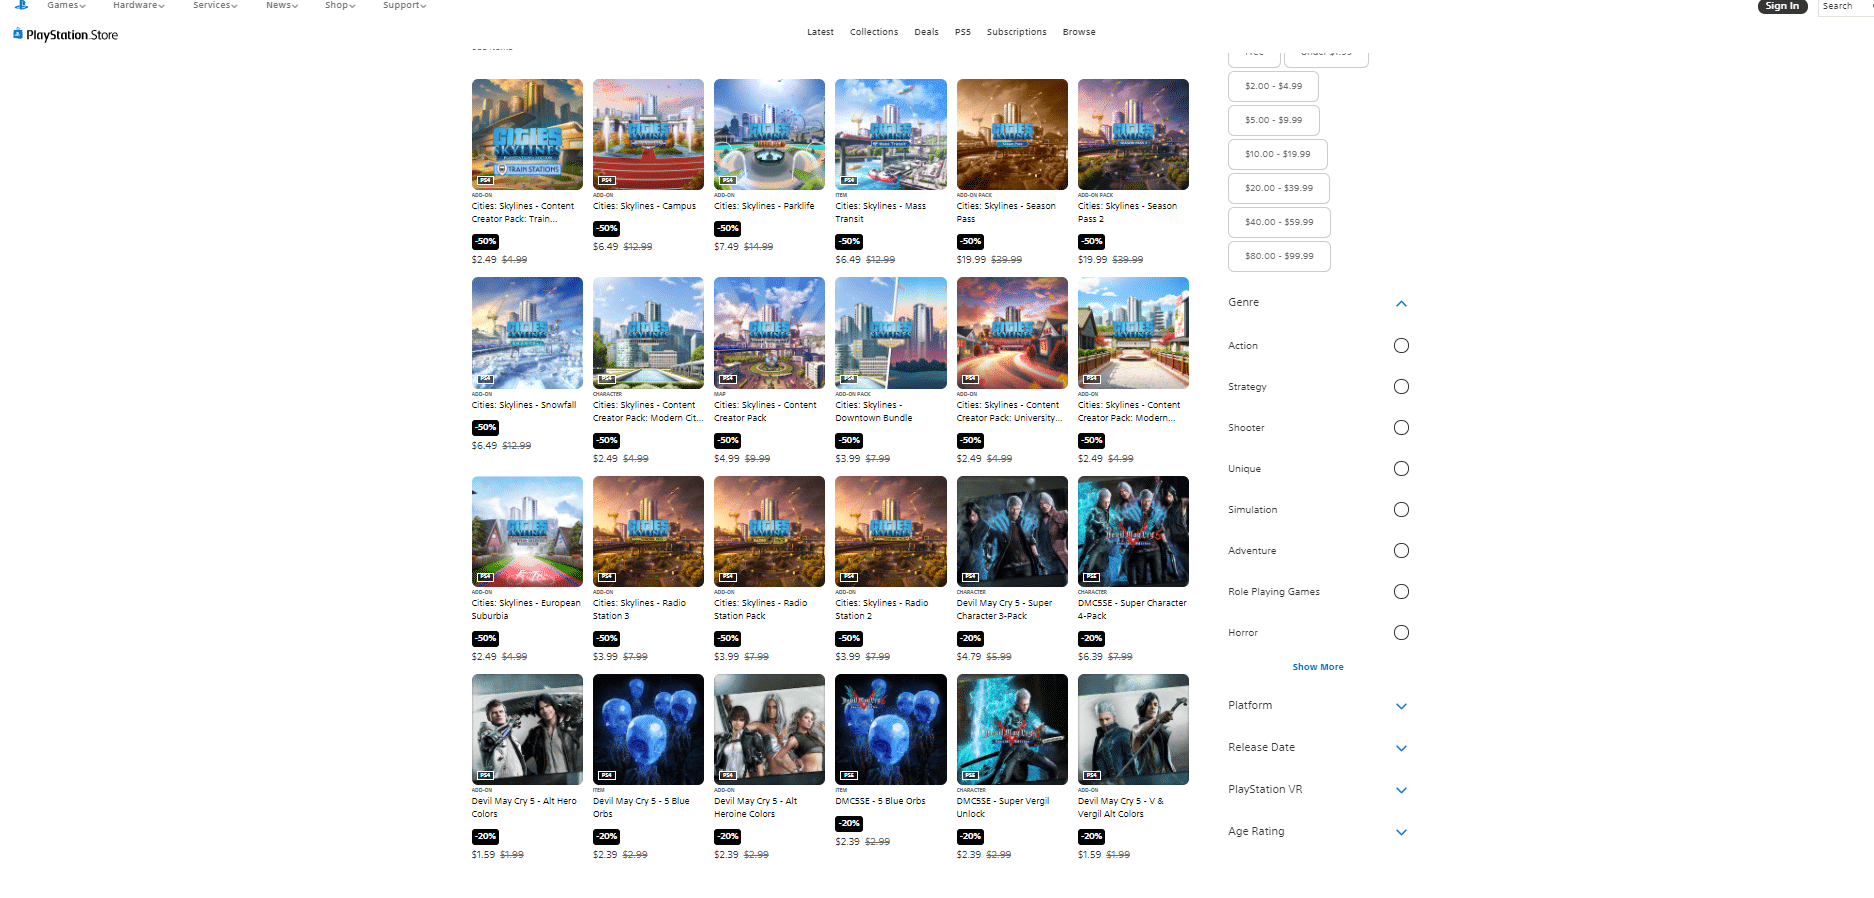
Task: Expand the Platform filter section
Action: (1401, 706)
